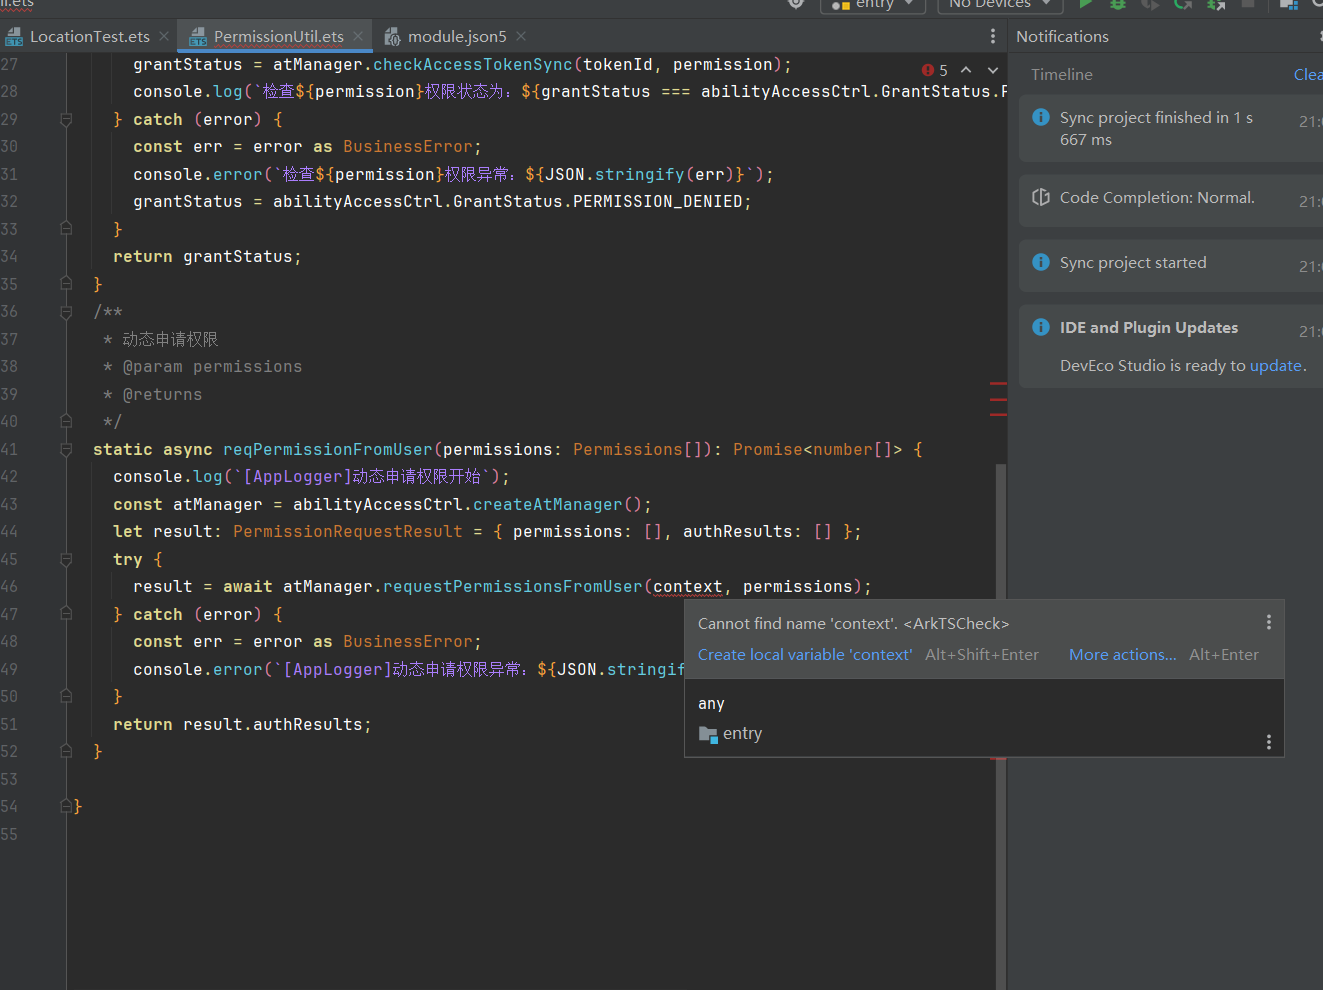Click the Code Completion notification icon
This screenshot has height=990, width=1323.
click(x=1041, y=197)
